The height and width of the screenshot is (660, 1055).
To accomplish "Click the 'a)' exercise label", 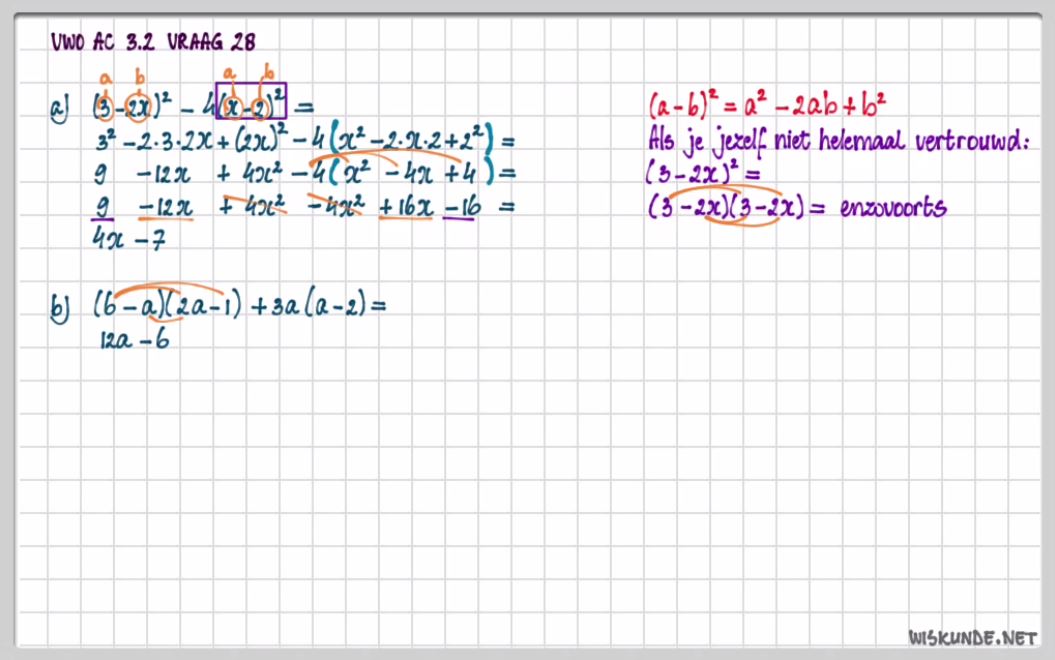I will (x=60, y=107).
